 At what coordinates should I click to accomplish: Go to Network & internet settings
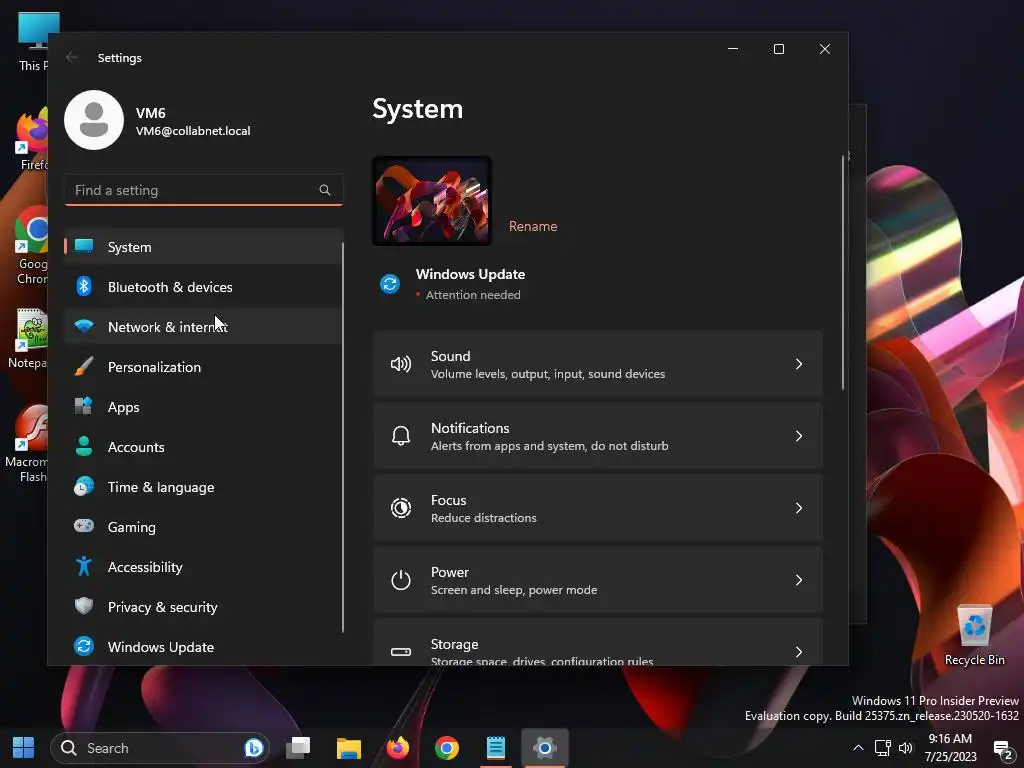tap(203, 327)
